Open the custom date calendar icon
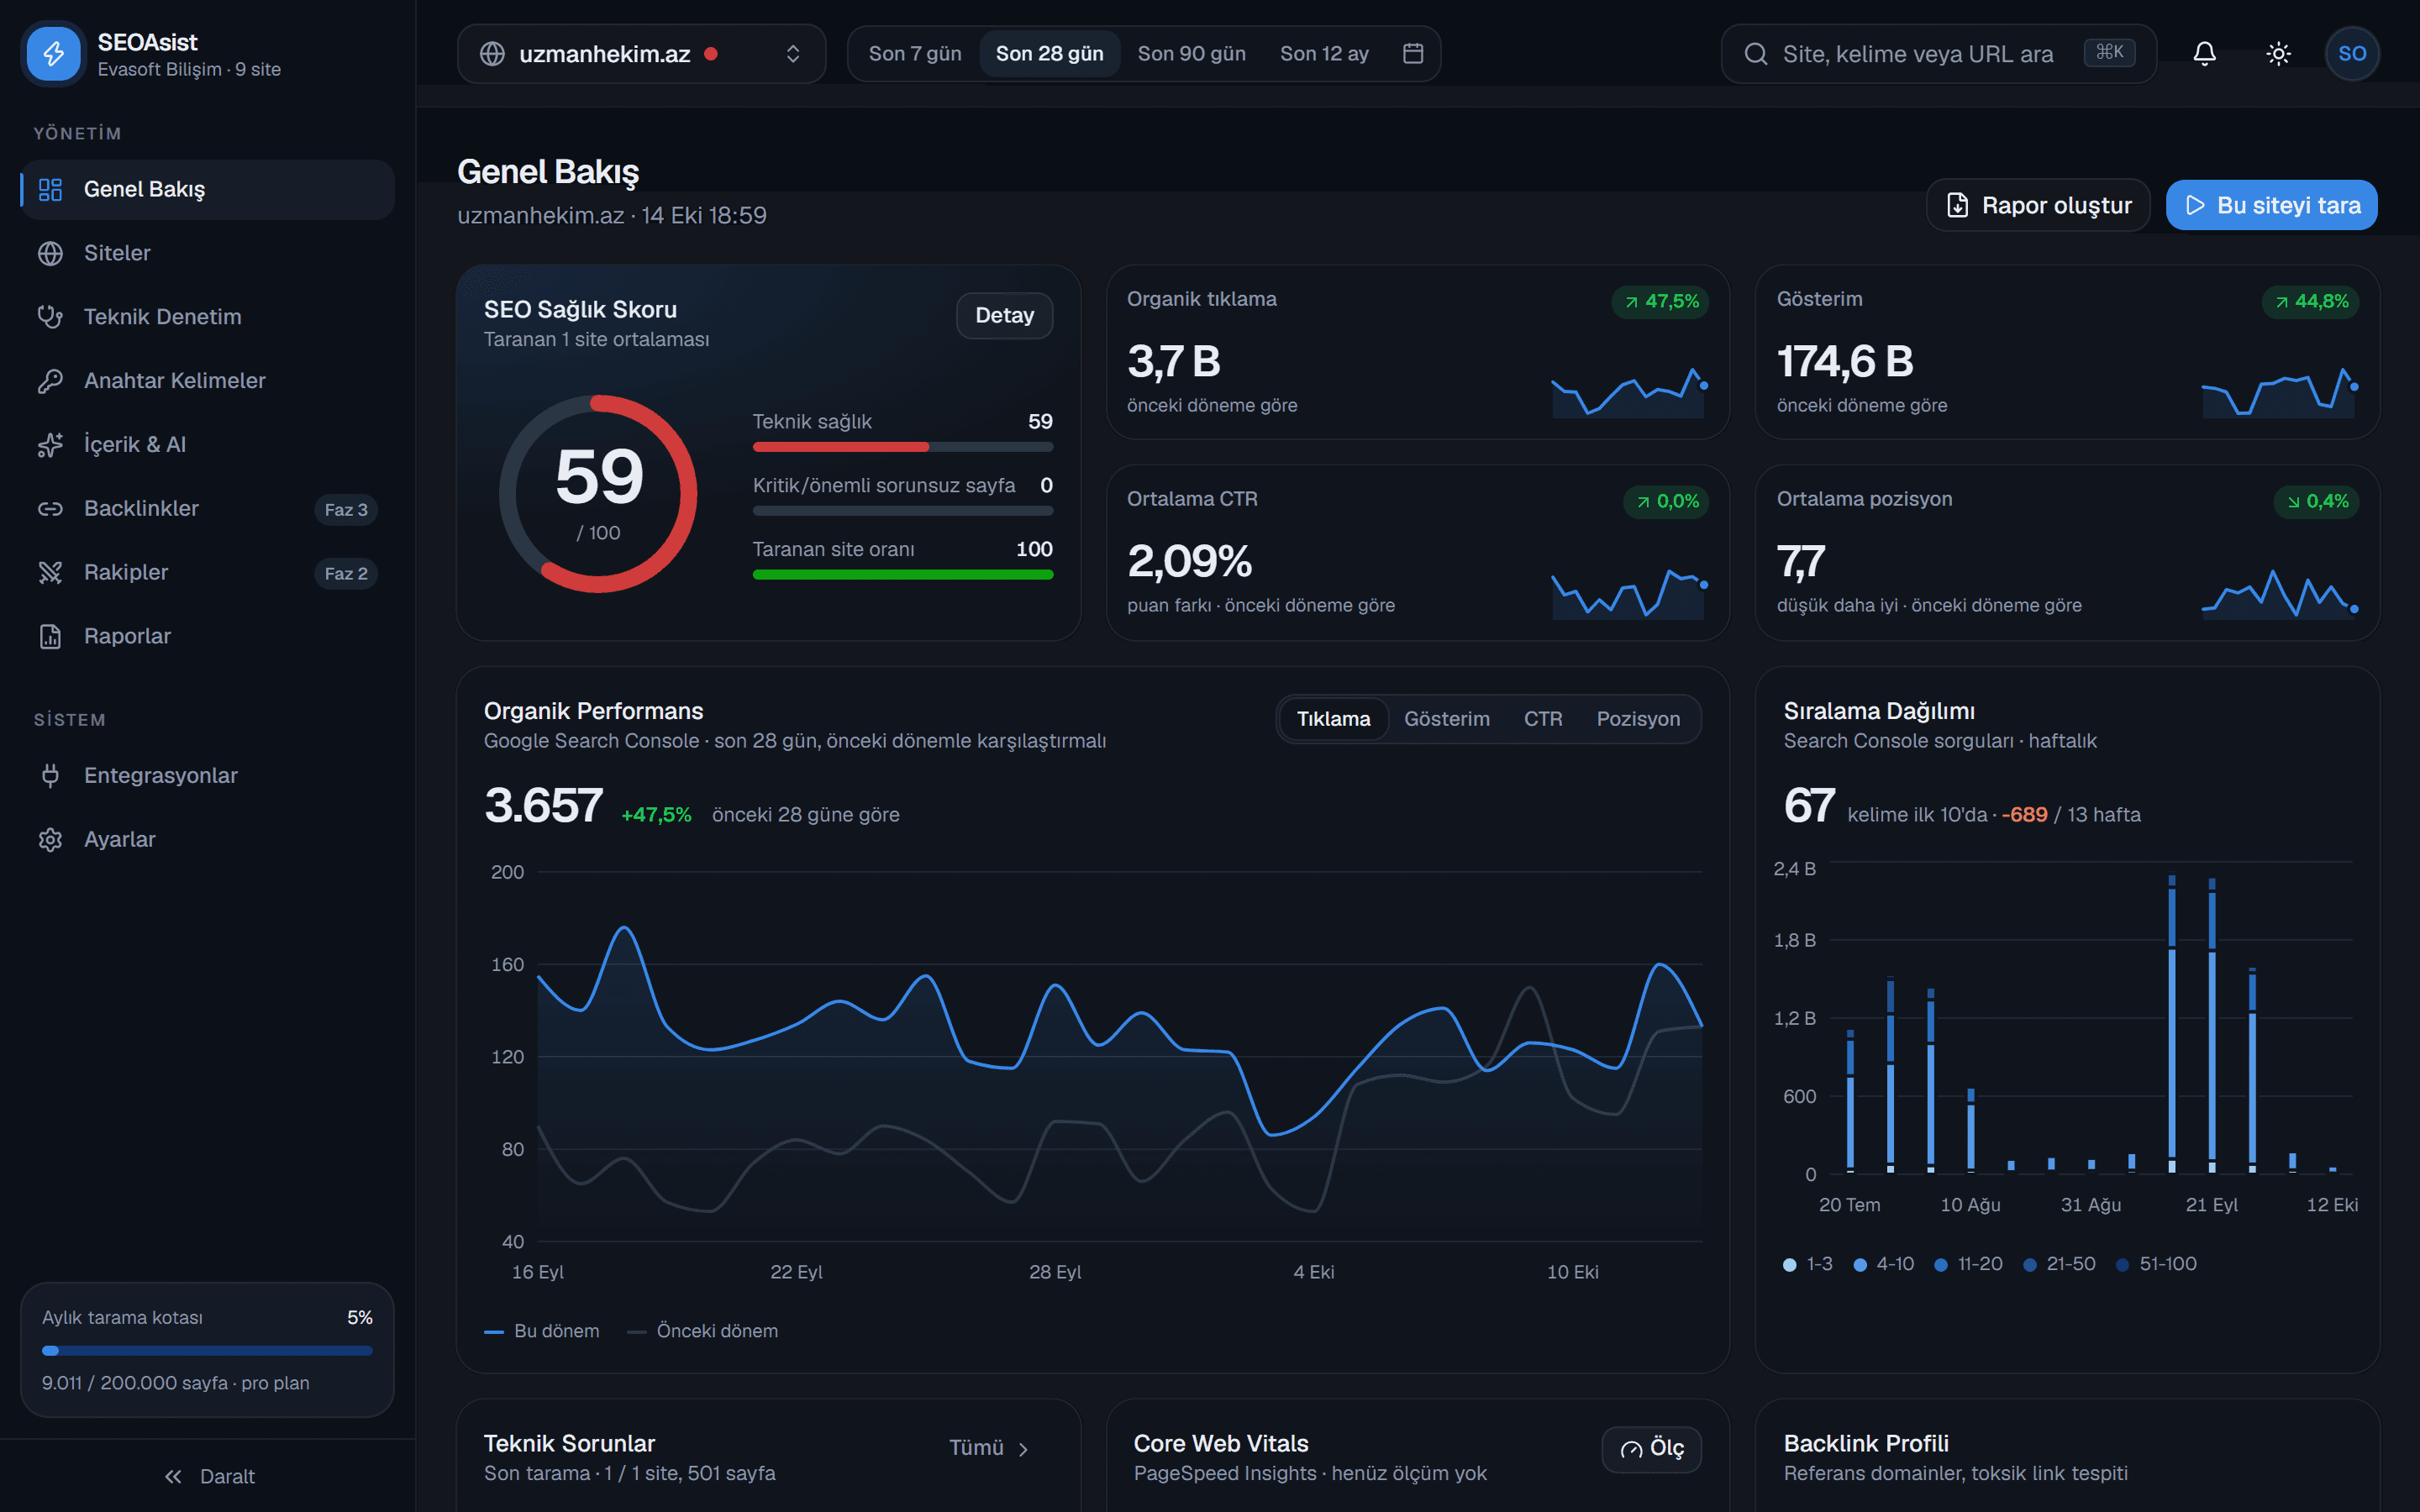The height and width of the screenshot is (1512, 2420). pyautogui.click(x=1413, y=54)
